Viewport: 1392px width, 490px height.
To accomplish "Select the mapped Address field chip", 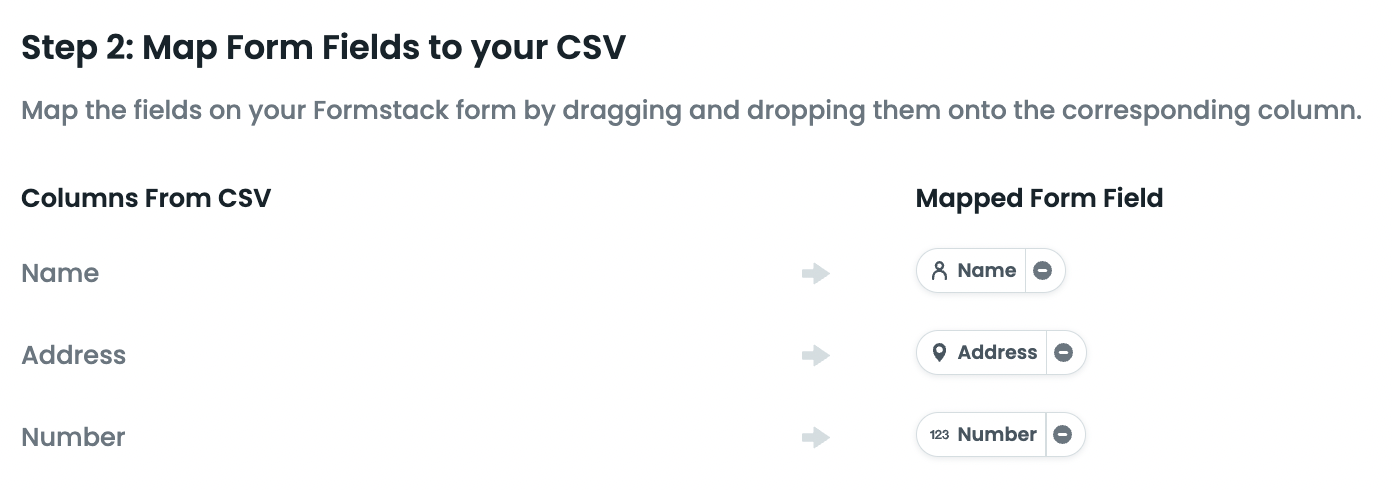I will tap(997, 353).
